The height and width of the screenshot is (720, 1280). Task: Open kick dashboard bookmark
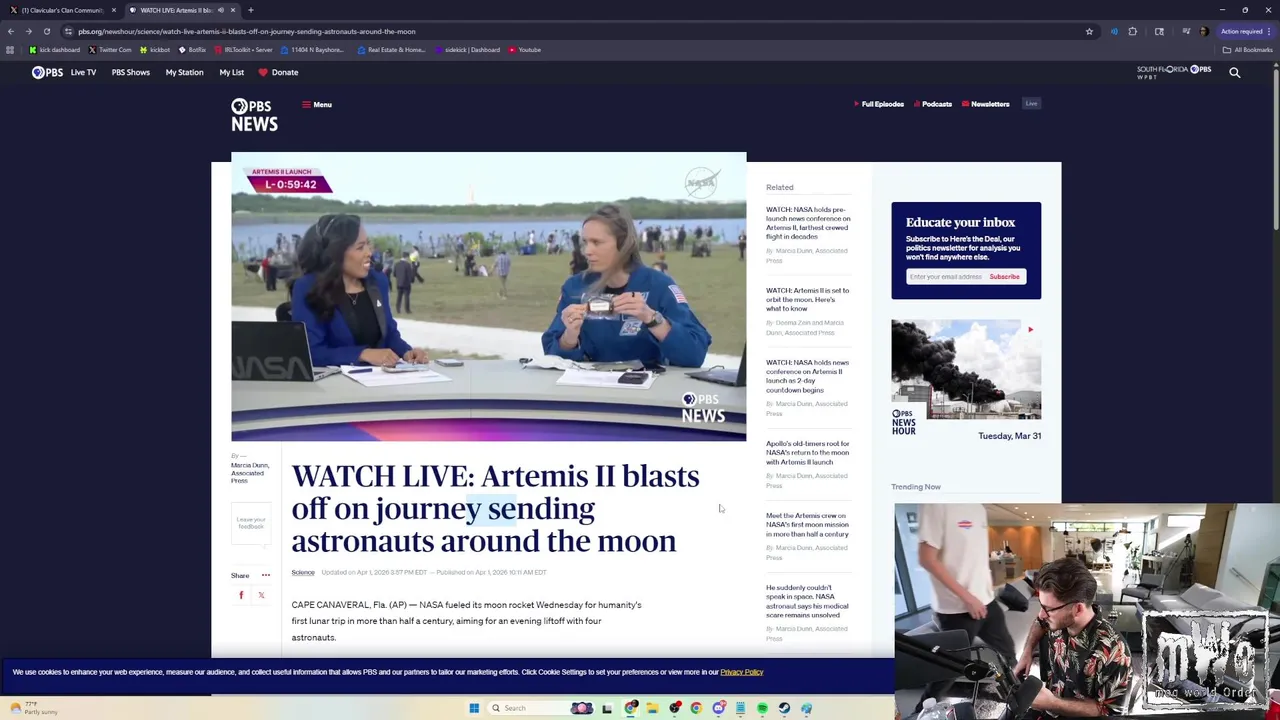pos(55,49)
